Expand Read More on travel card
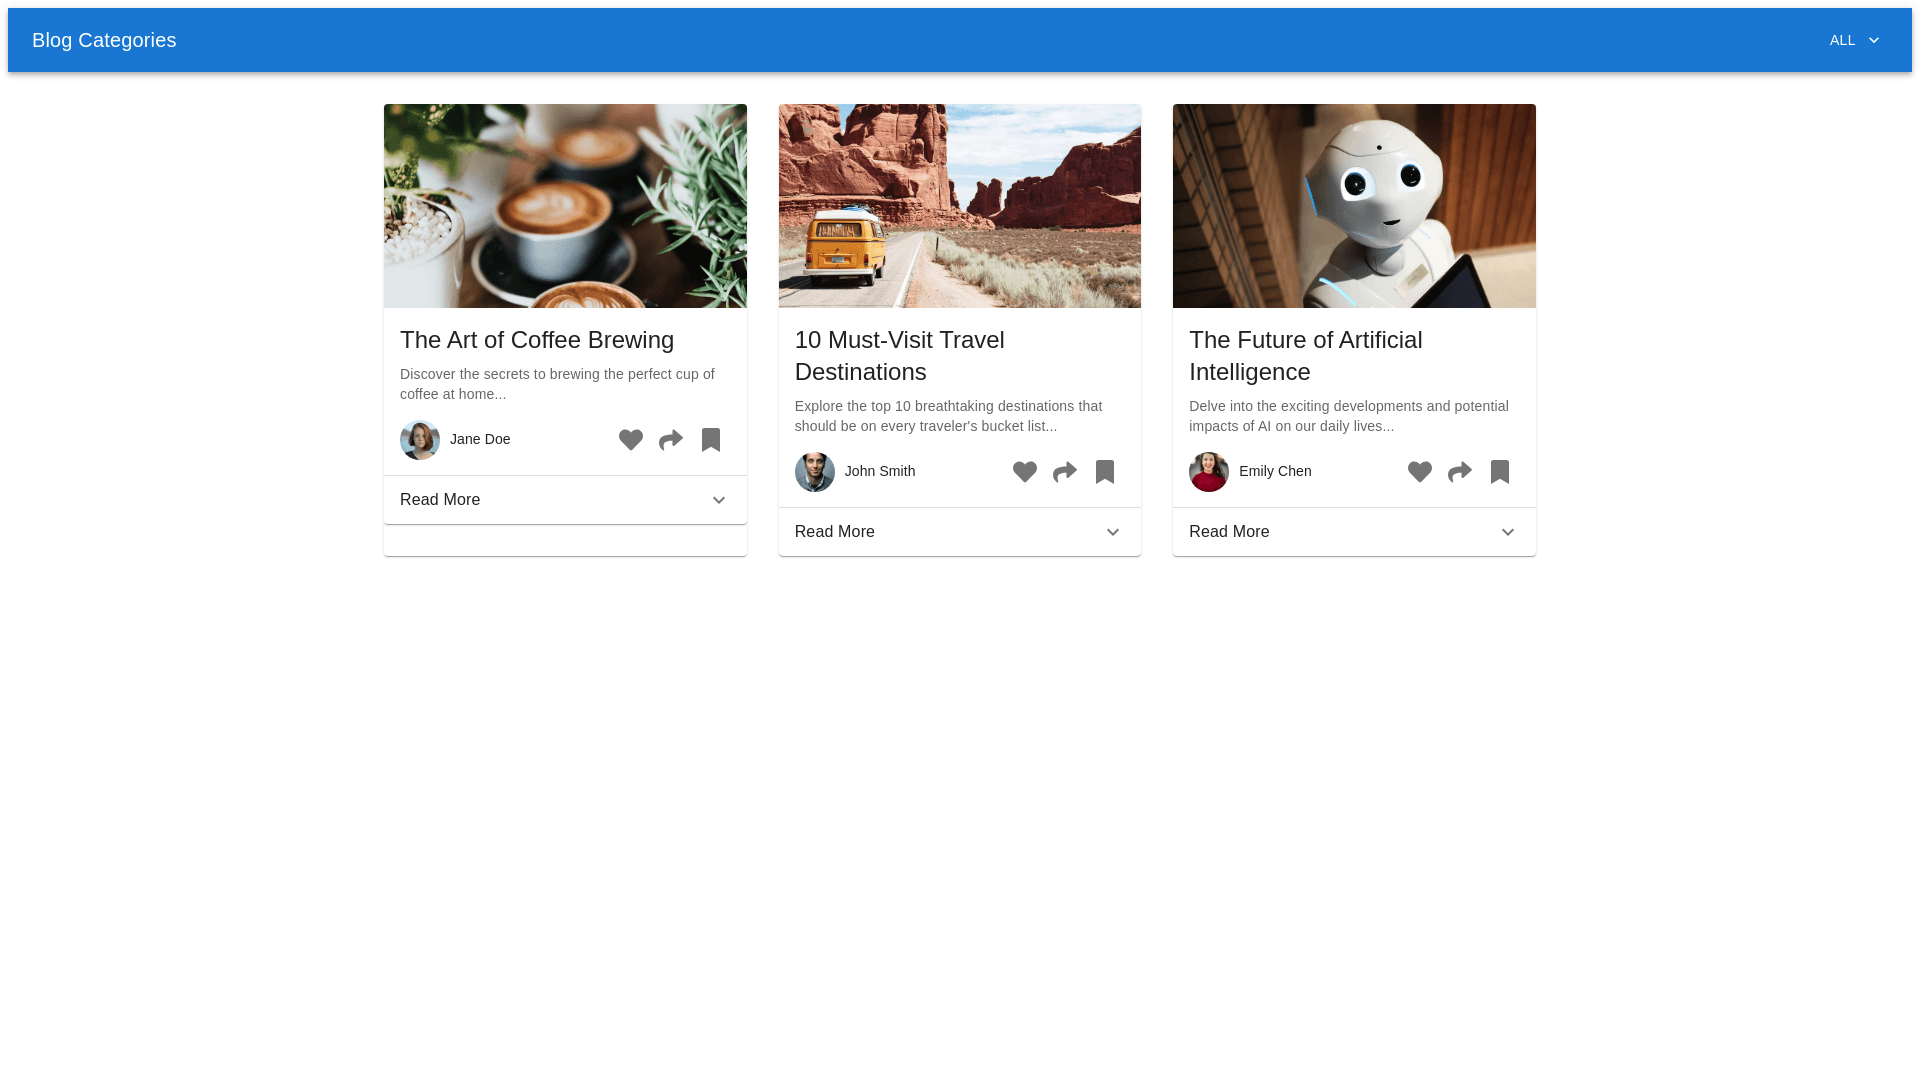This screenshot has height=1080, width=1920. click(959, 532)
